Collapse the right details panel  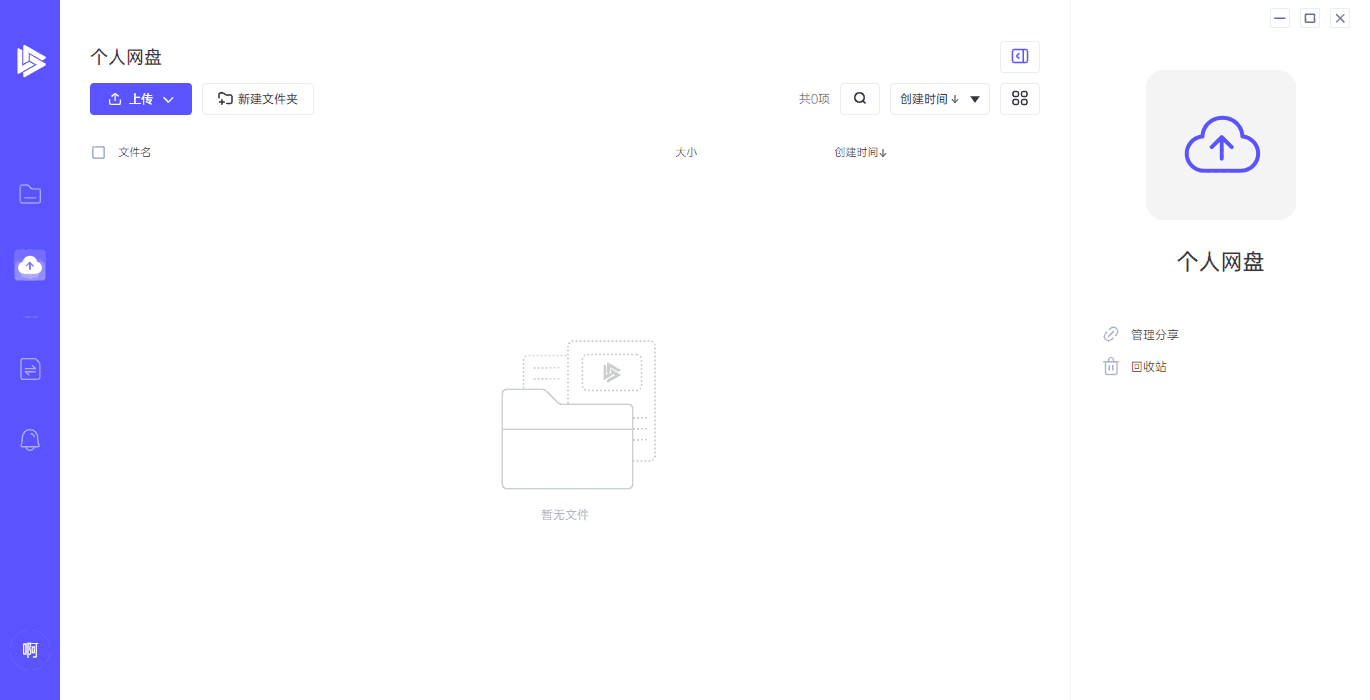(x=1019, y=56)
